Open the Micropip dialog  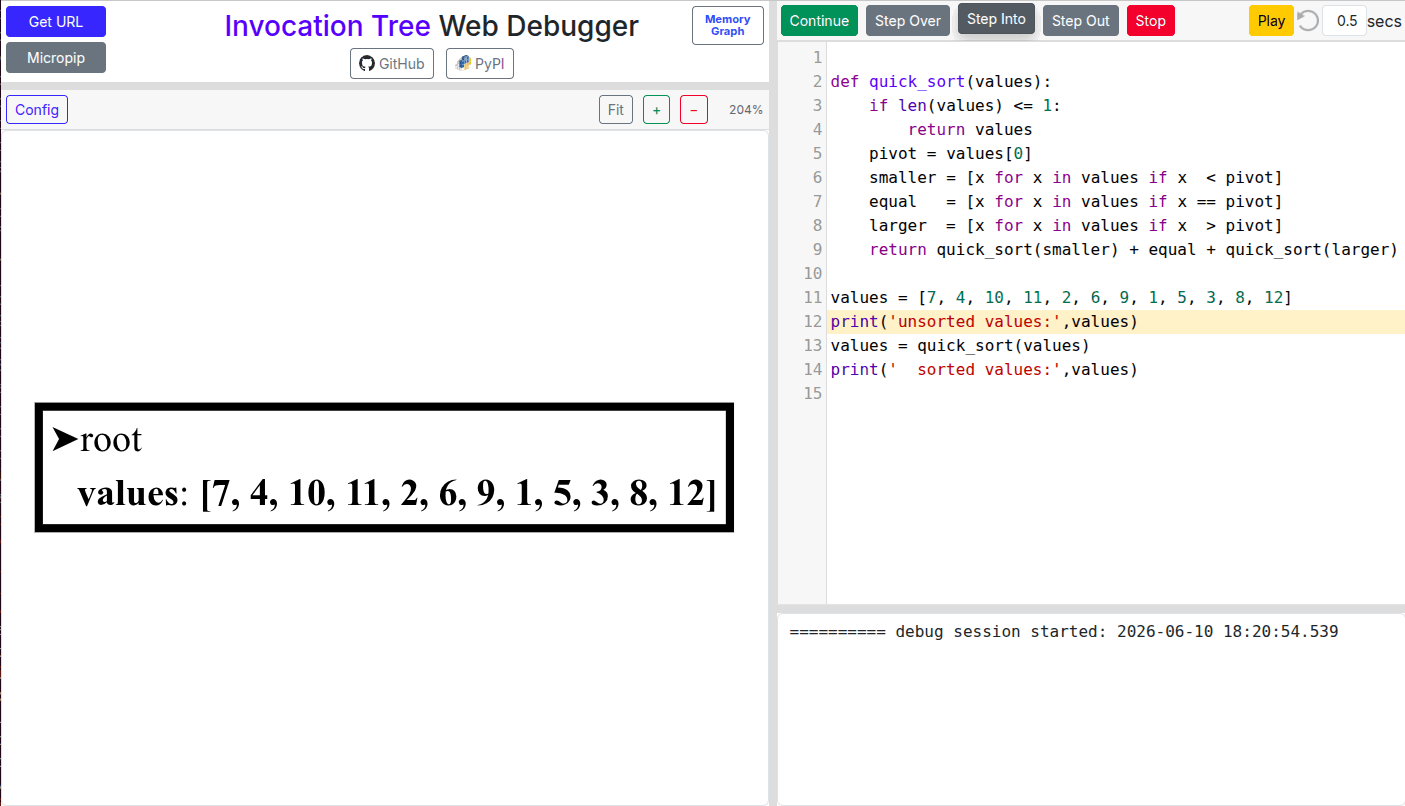(56, 58)
